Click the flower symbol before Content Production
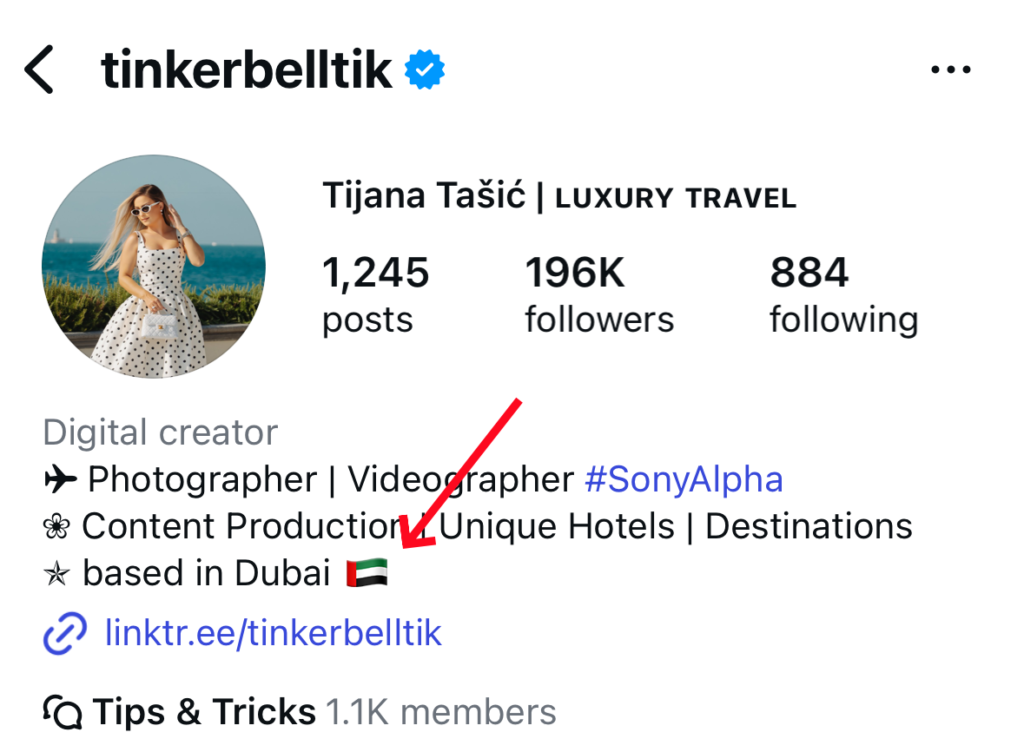This screenshot has width=1024, height=752. tap(57, 527)
